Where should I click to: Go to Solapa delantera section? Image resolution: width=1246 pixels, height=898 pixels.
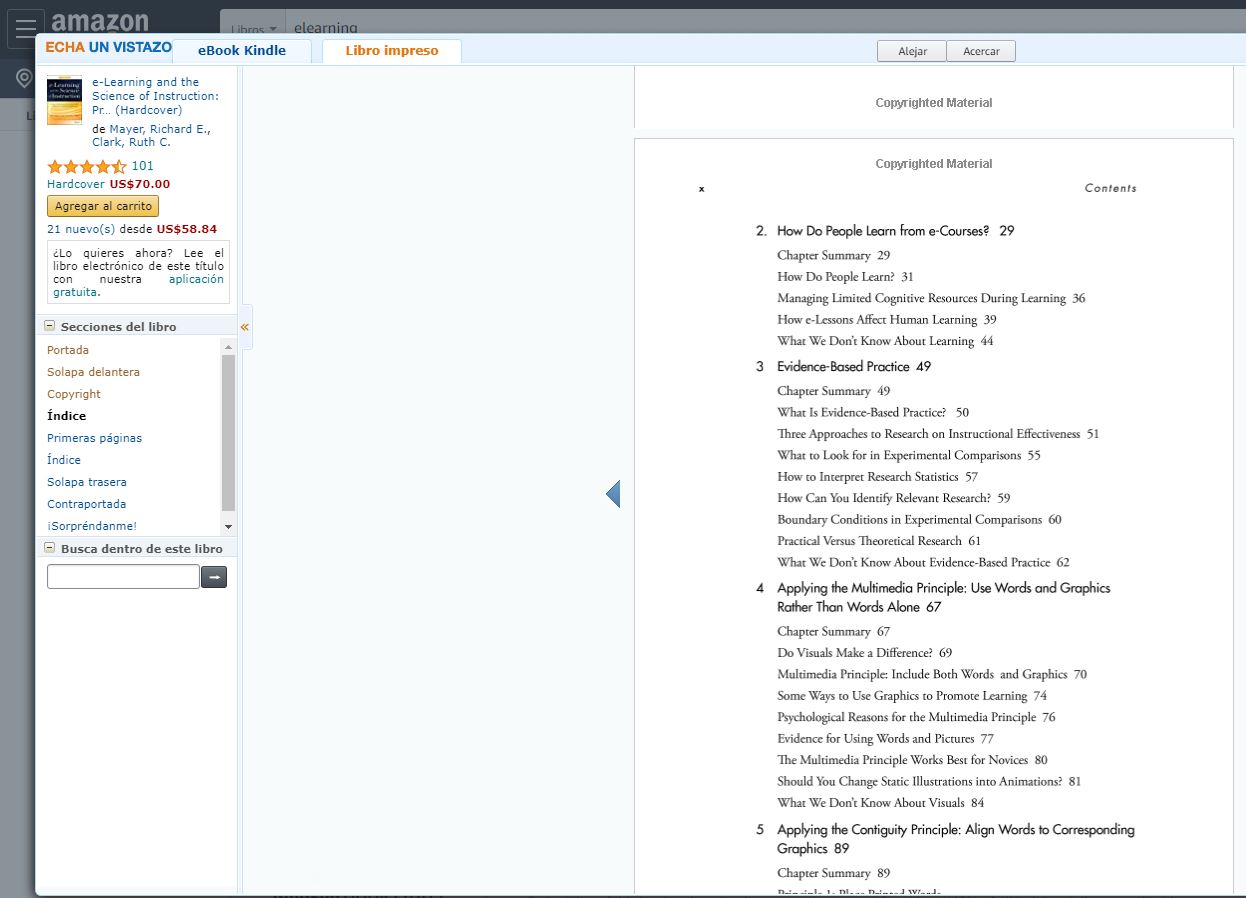(x=93, y=372)
